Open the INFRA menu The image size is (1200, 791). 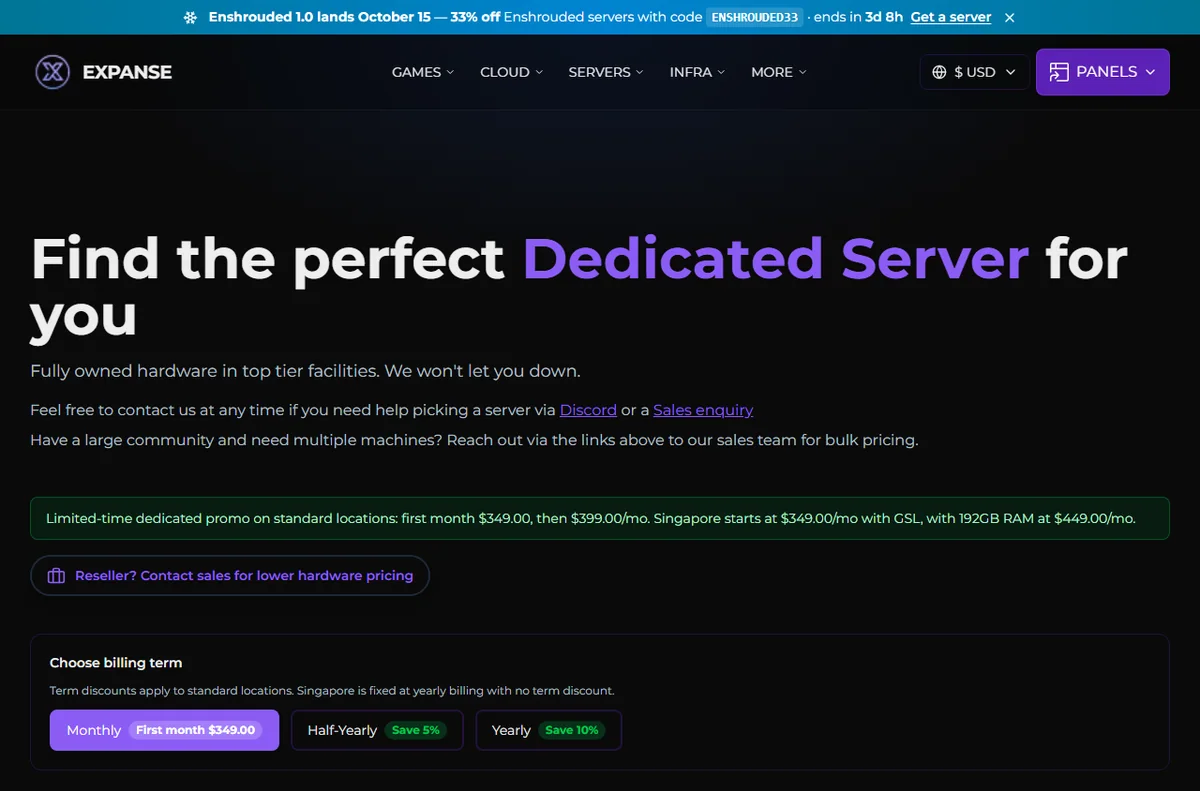[698, 72]
